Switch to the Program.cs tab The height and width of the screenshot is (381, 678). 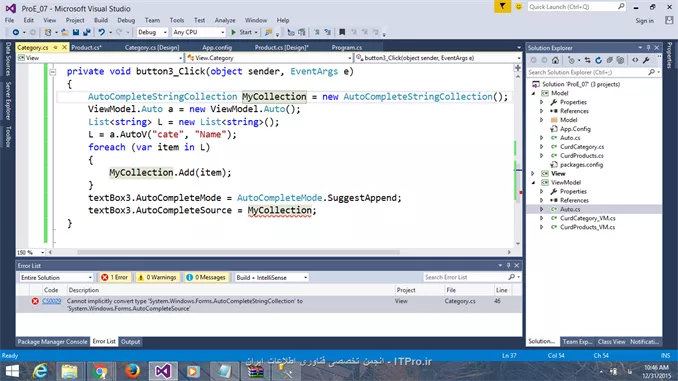tap(347, 48)
